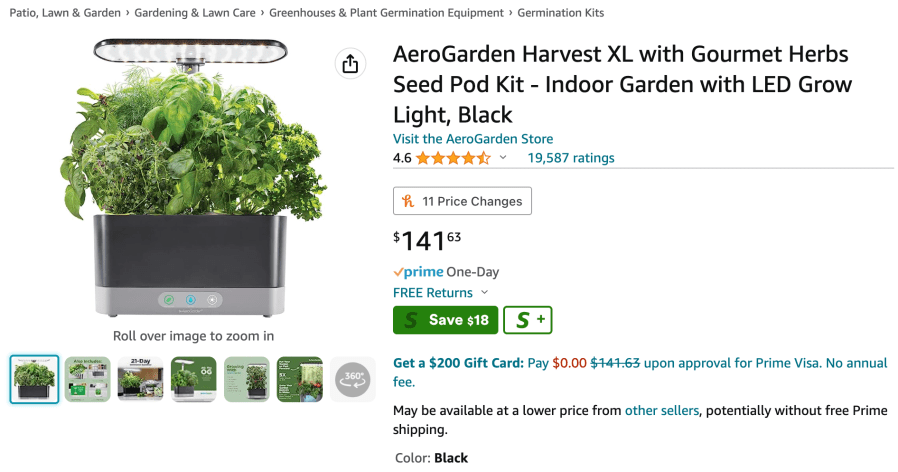Screen dimensions: 898x472
Task: Select the 'Also Includes' thumbnail
Action: coord(87,379)
